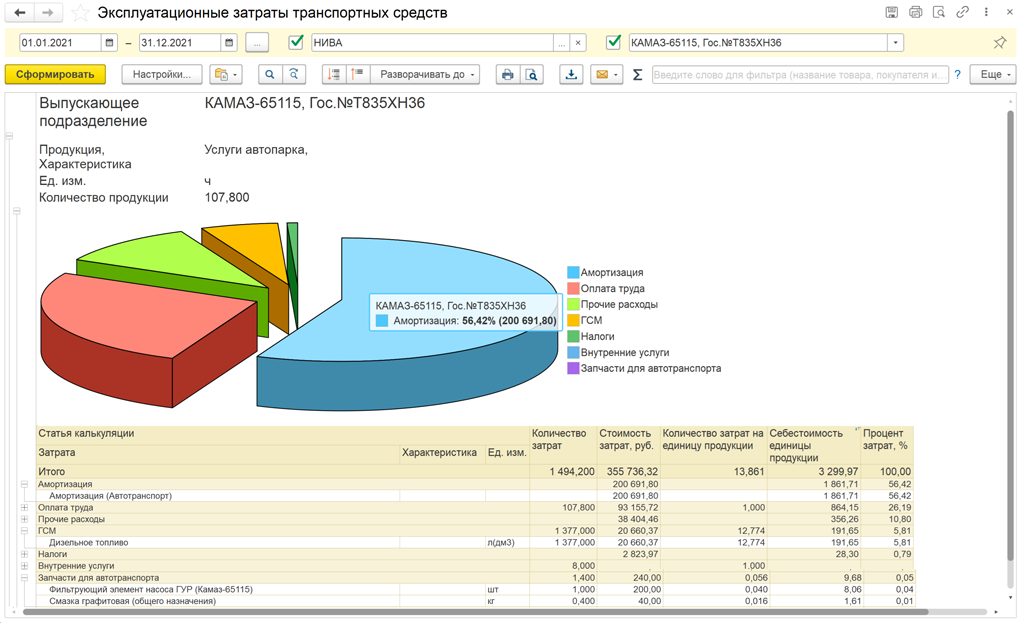Open the Настройки... settings button

tap(162, 75)
